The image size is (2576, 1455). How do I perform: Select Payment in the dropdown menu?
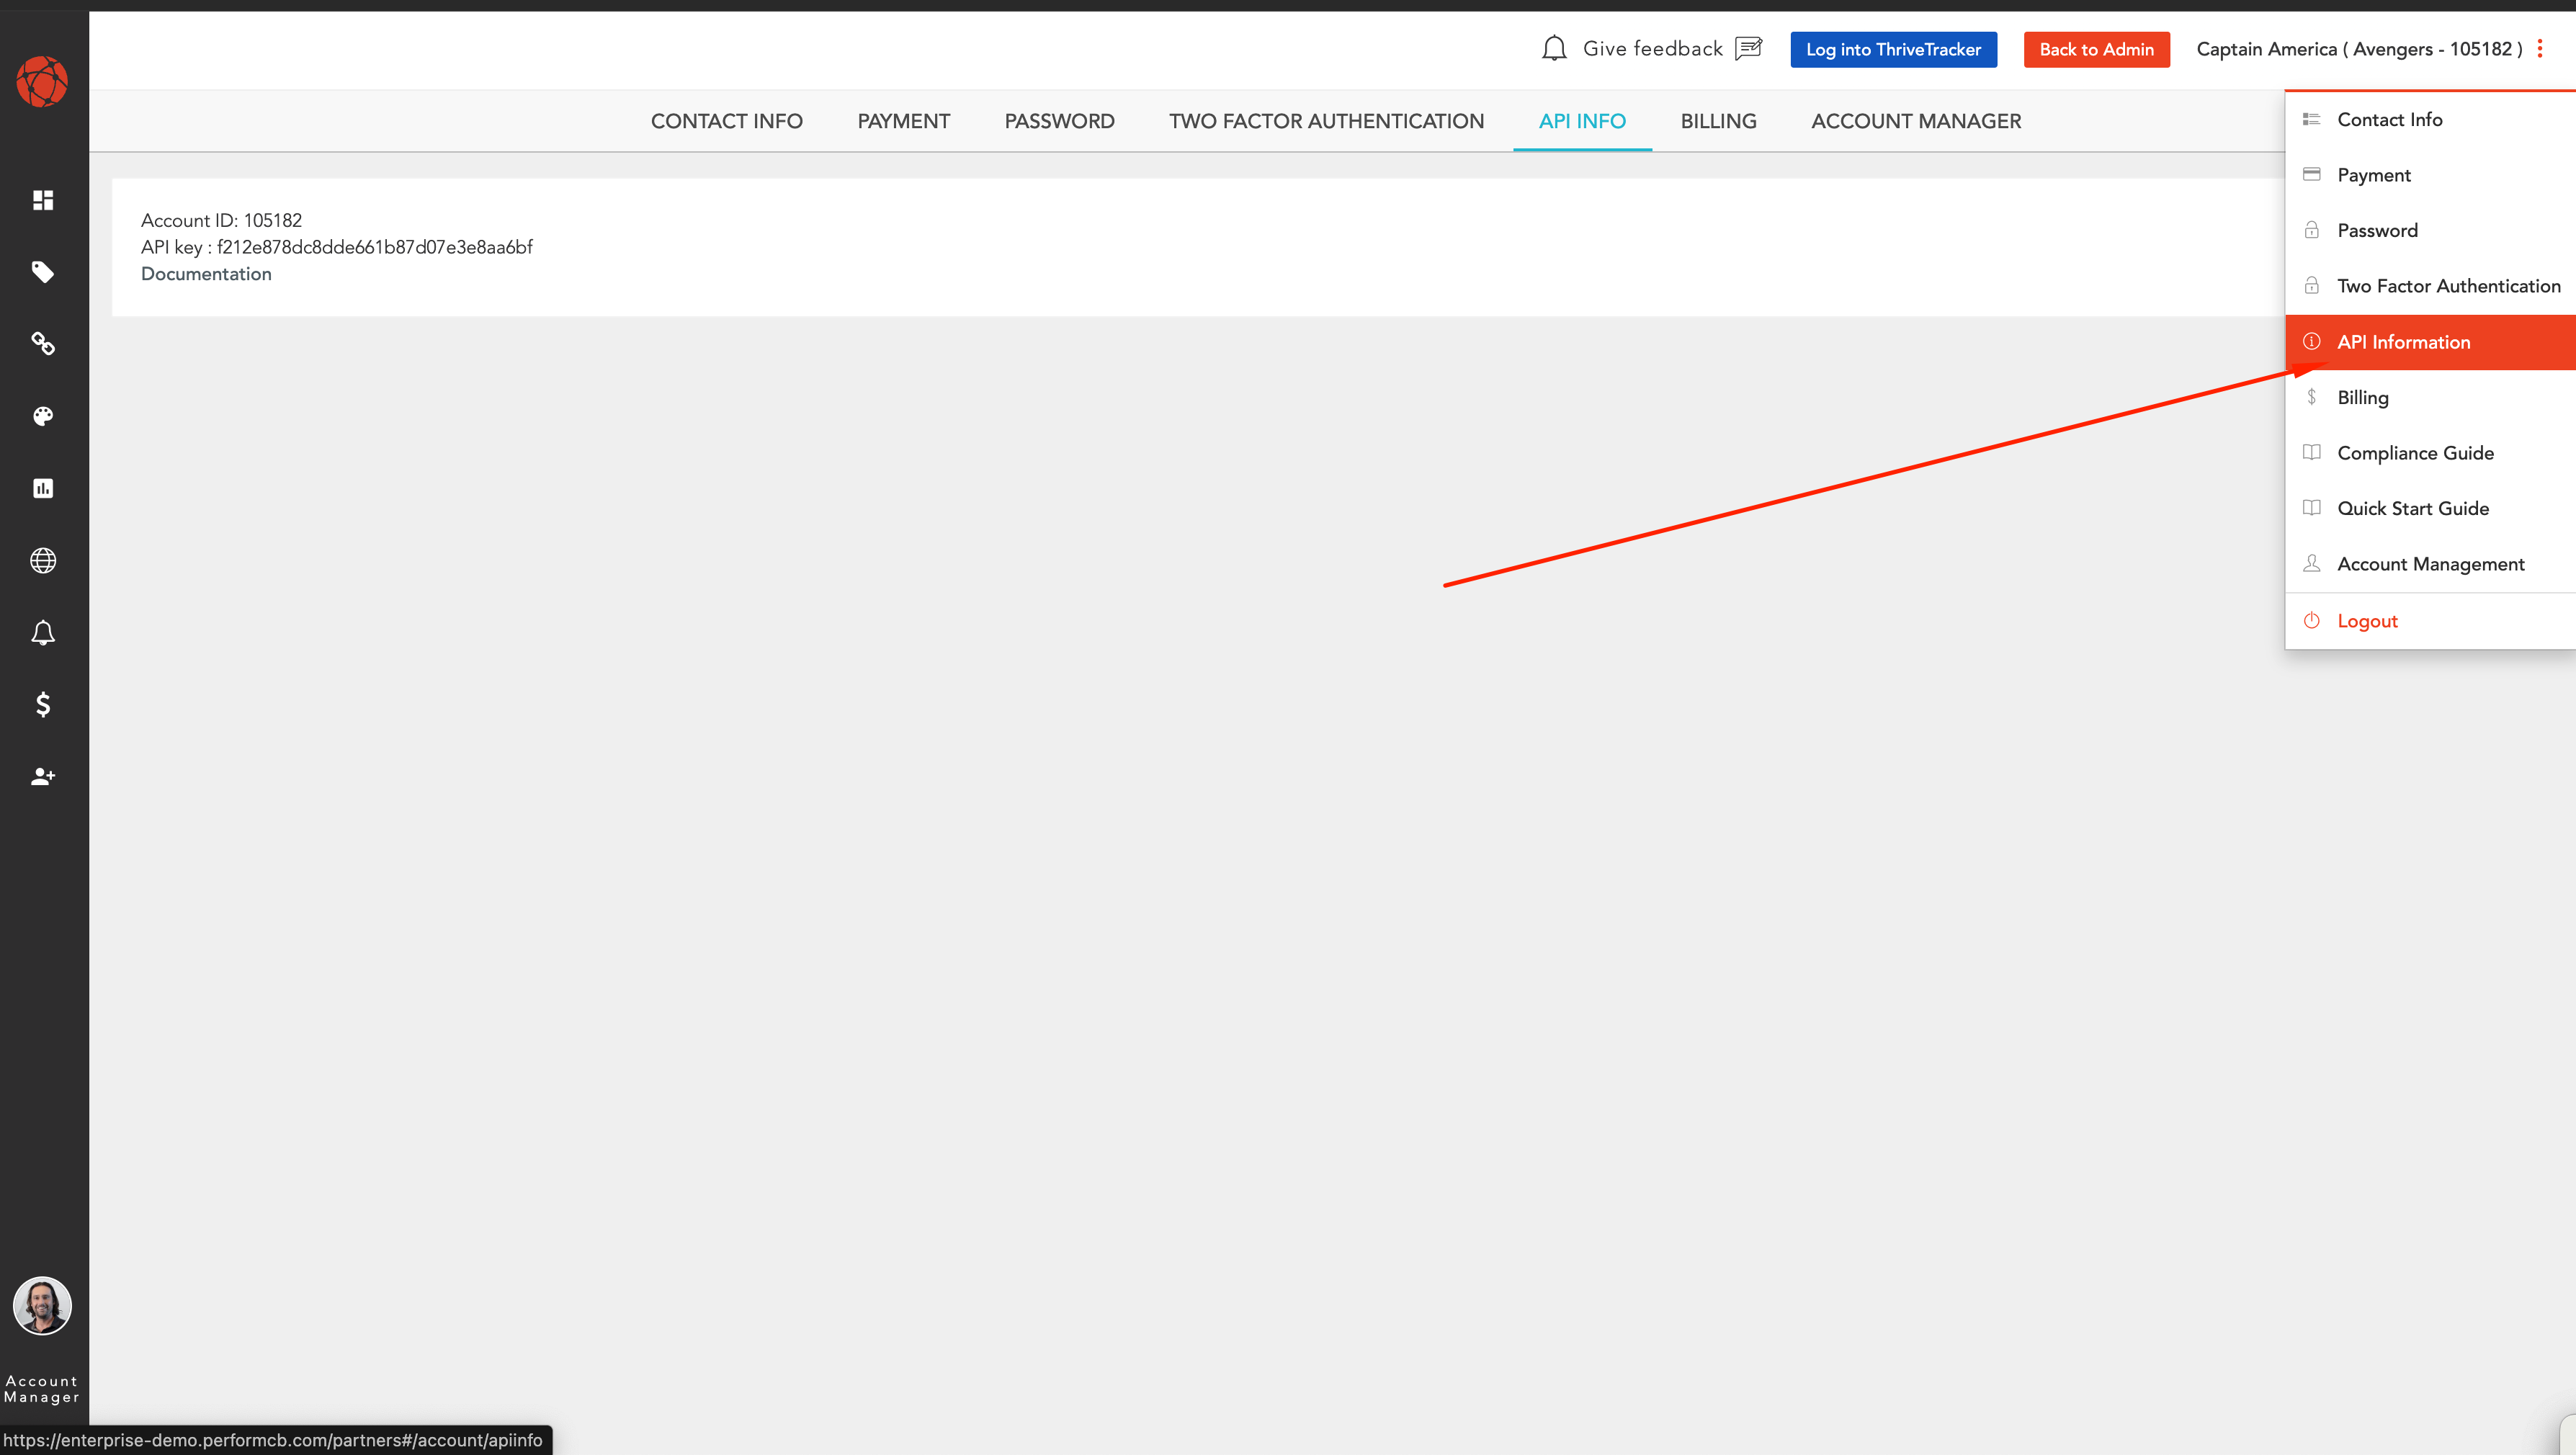tap(2430, 175)
